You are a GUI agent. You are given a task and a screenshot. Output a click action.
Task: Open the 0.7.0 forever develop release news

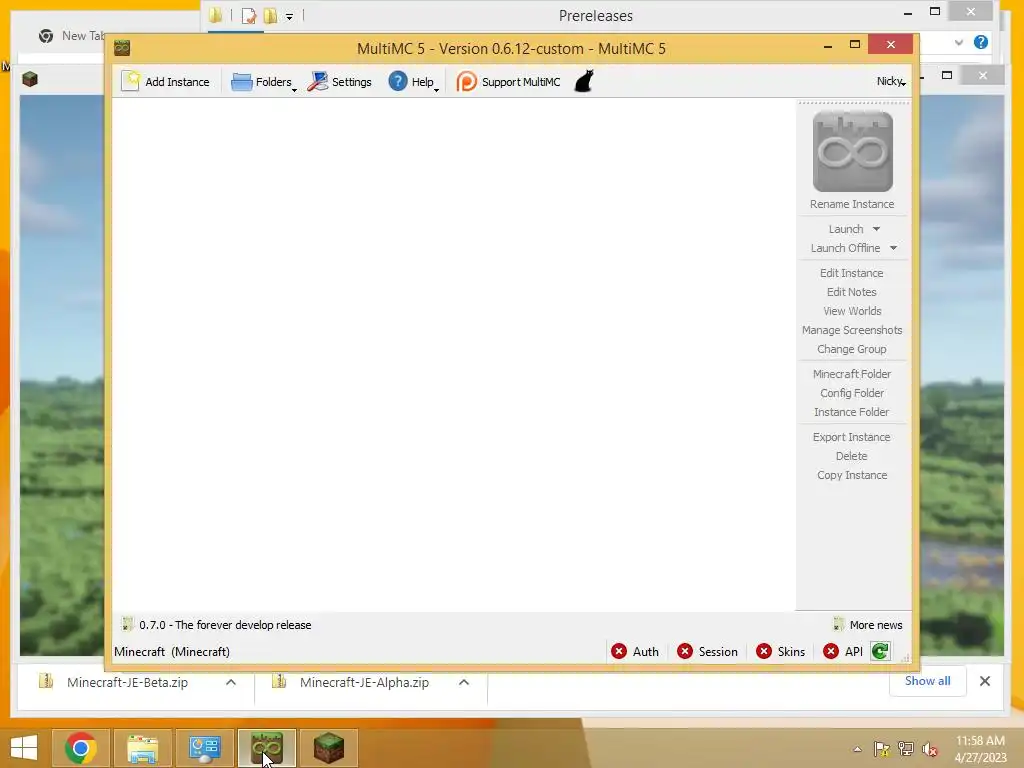[217, 625]
